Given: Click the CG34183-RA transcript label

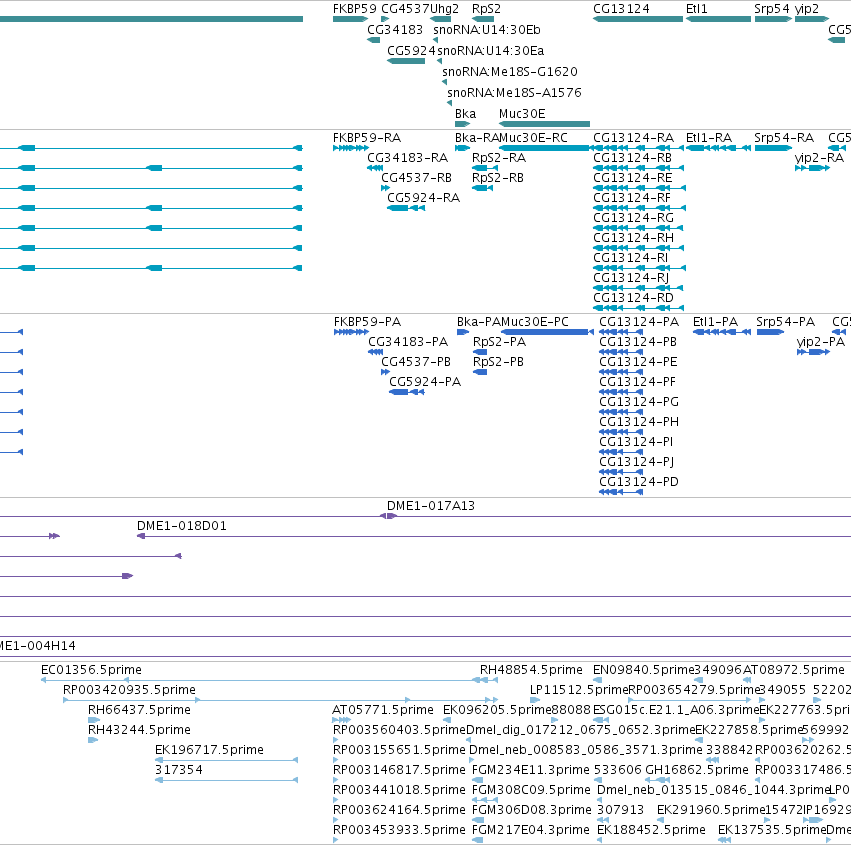Looking at the screenshot, I should [x=408, y=158].
